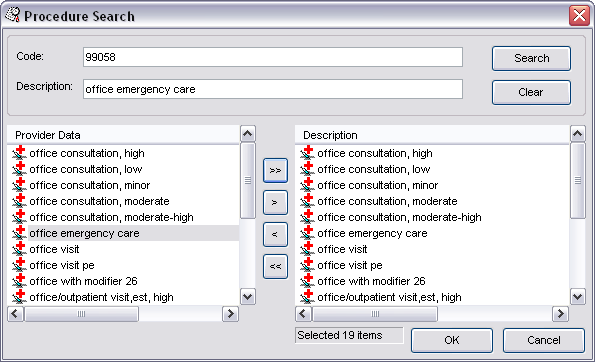Click Provider Data horizontal scrollbar thumb
The width and height of the screenshot is (595, 362).
[x=81, y=314]
